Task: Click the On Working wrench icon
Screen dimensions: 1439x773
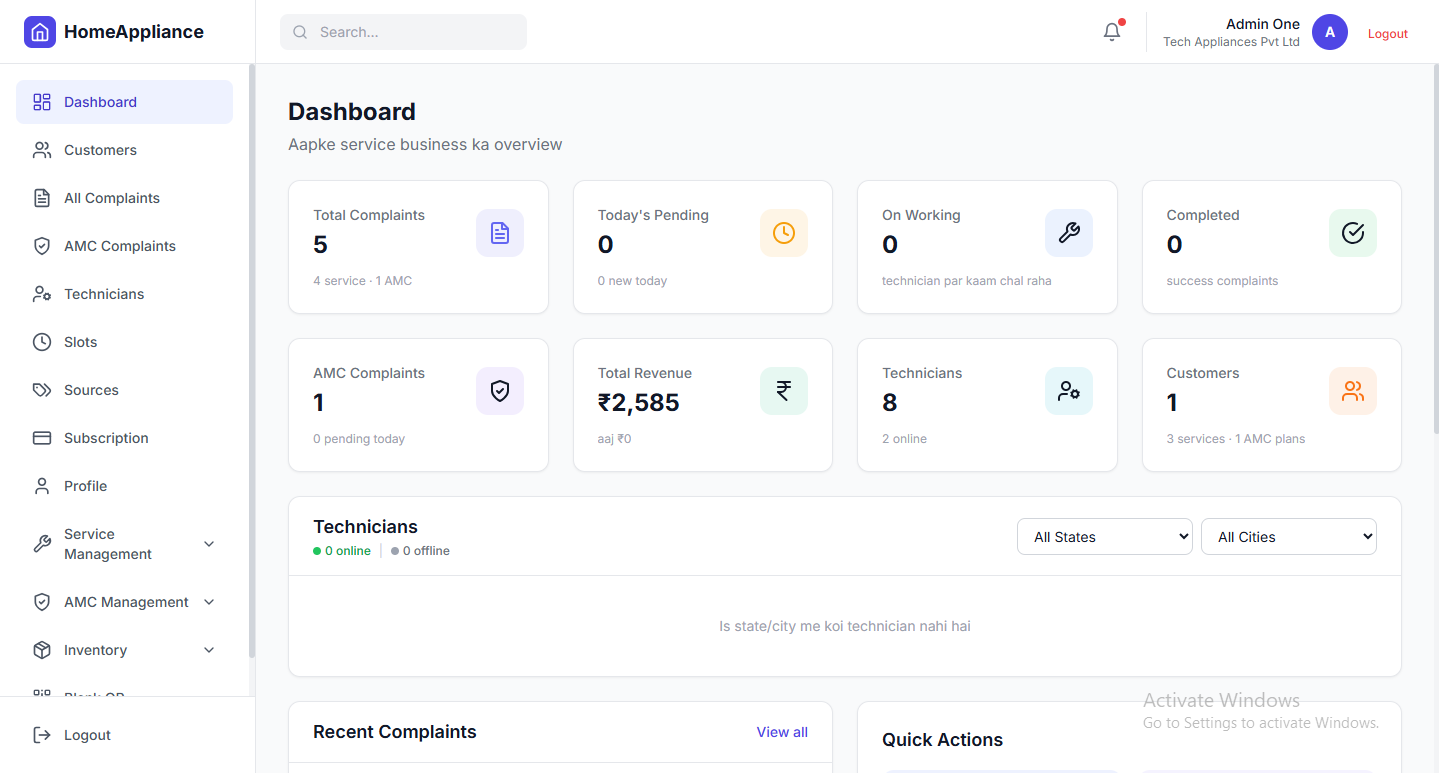Action: point(1069,233)
